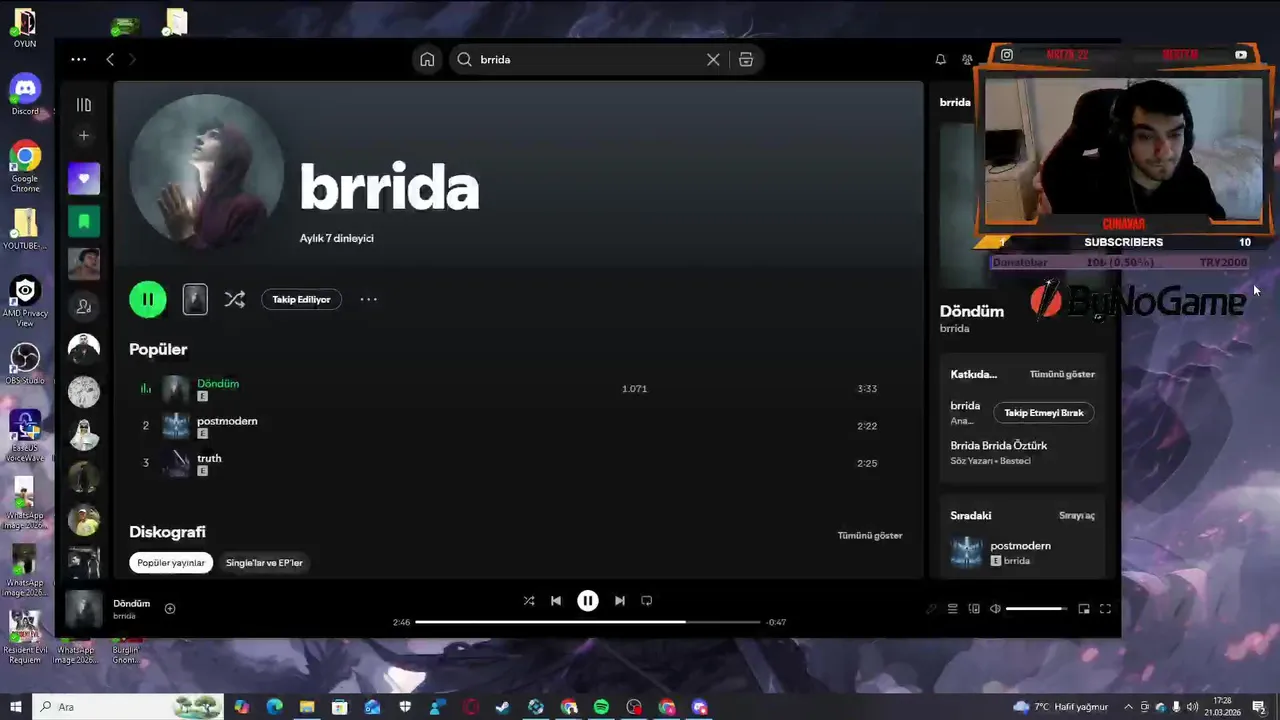Open Spotify Home
Screen dimensions: 1280x720
coord(427,59)
